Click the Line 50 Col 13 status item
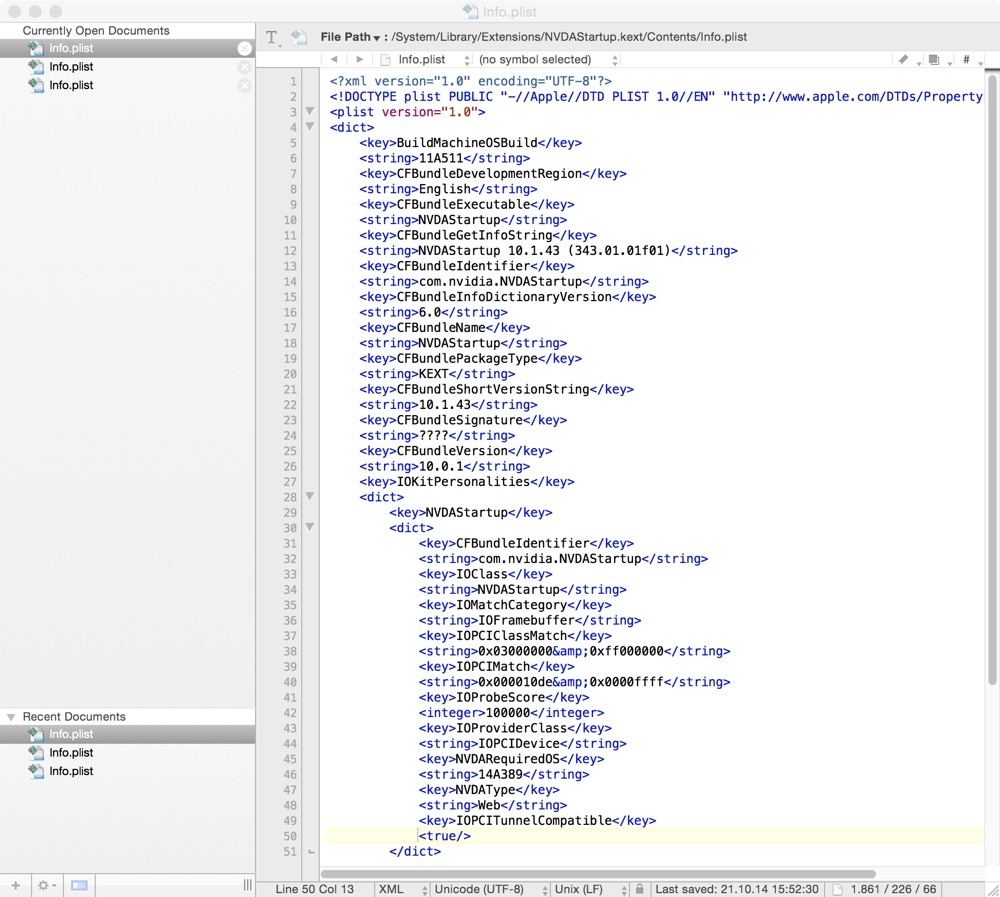Image resolution: width=1000 pixels, height=897 pixels. (314, 889)
